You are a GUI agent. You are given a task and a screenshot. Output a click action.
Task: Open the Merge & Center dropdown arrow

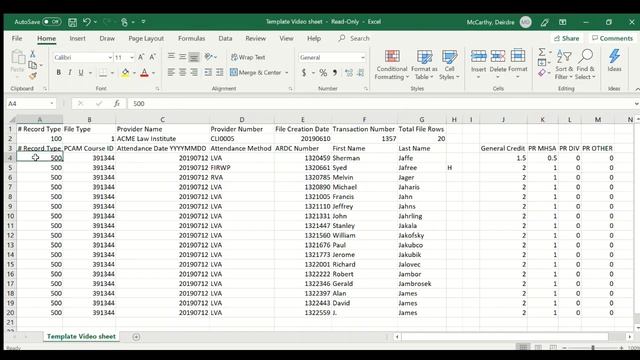click(287, 73)
